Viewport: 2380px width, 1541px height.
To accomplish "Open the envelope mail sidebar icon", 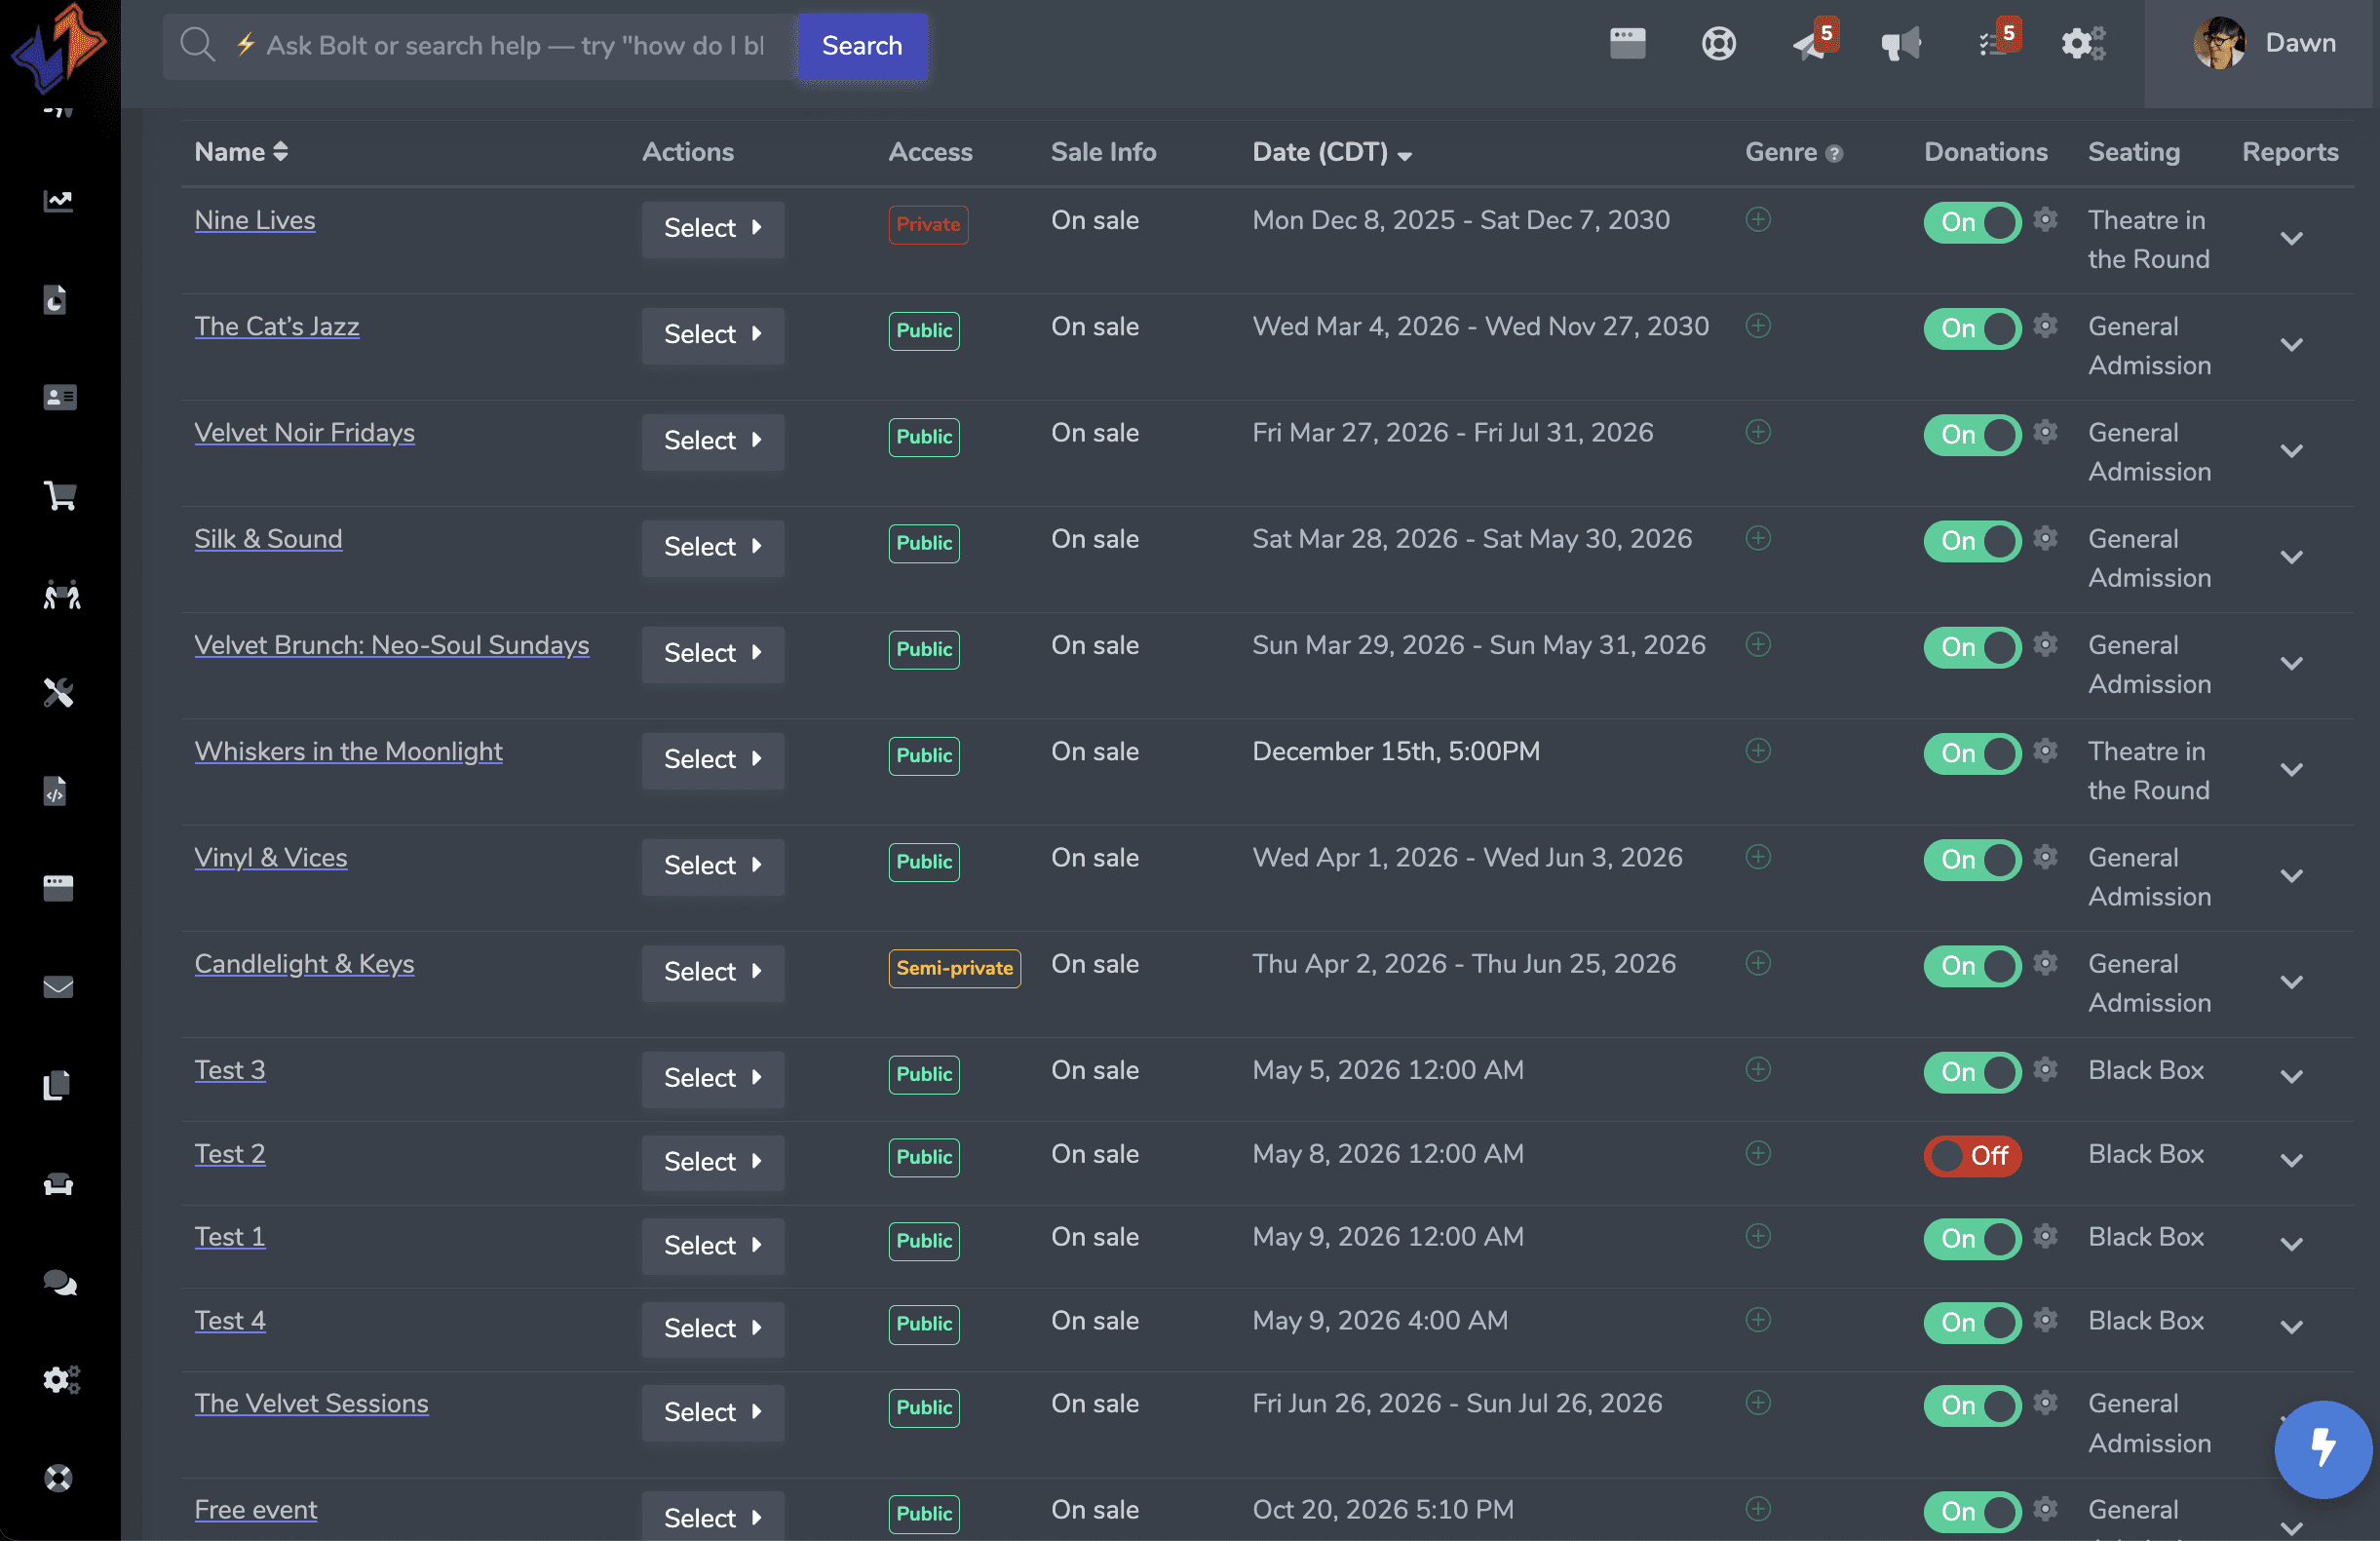I will point(58,987).
